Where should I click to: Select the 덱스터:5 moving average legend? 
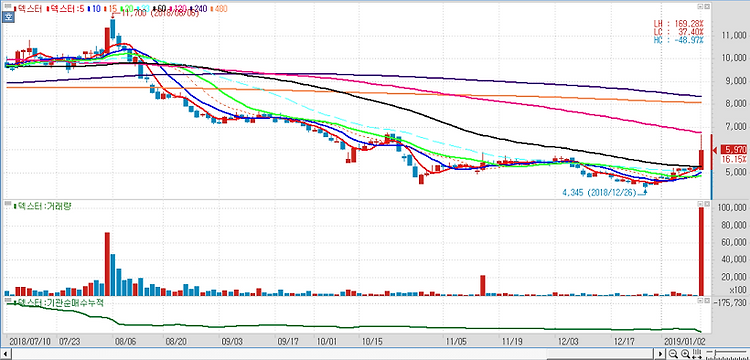66,9
